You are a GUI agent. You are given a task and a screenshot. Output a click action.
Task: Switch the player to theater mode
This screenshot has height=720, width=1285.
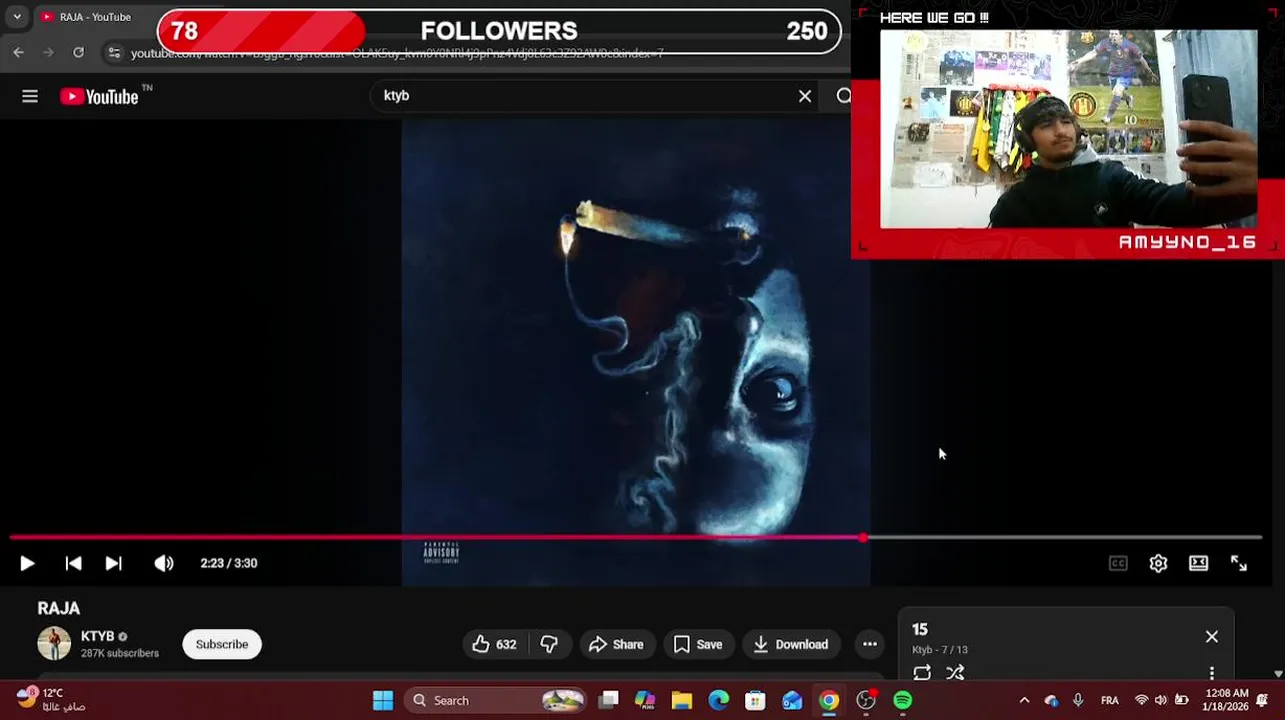[x=1198, y=563]
